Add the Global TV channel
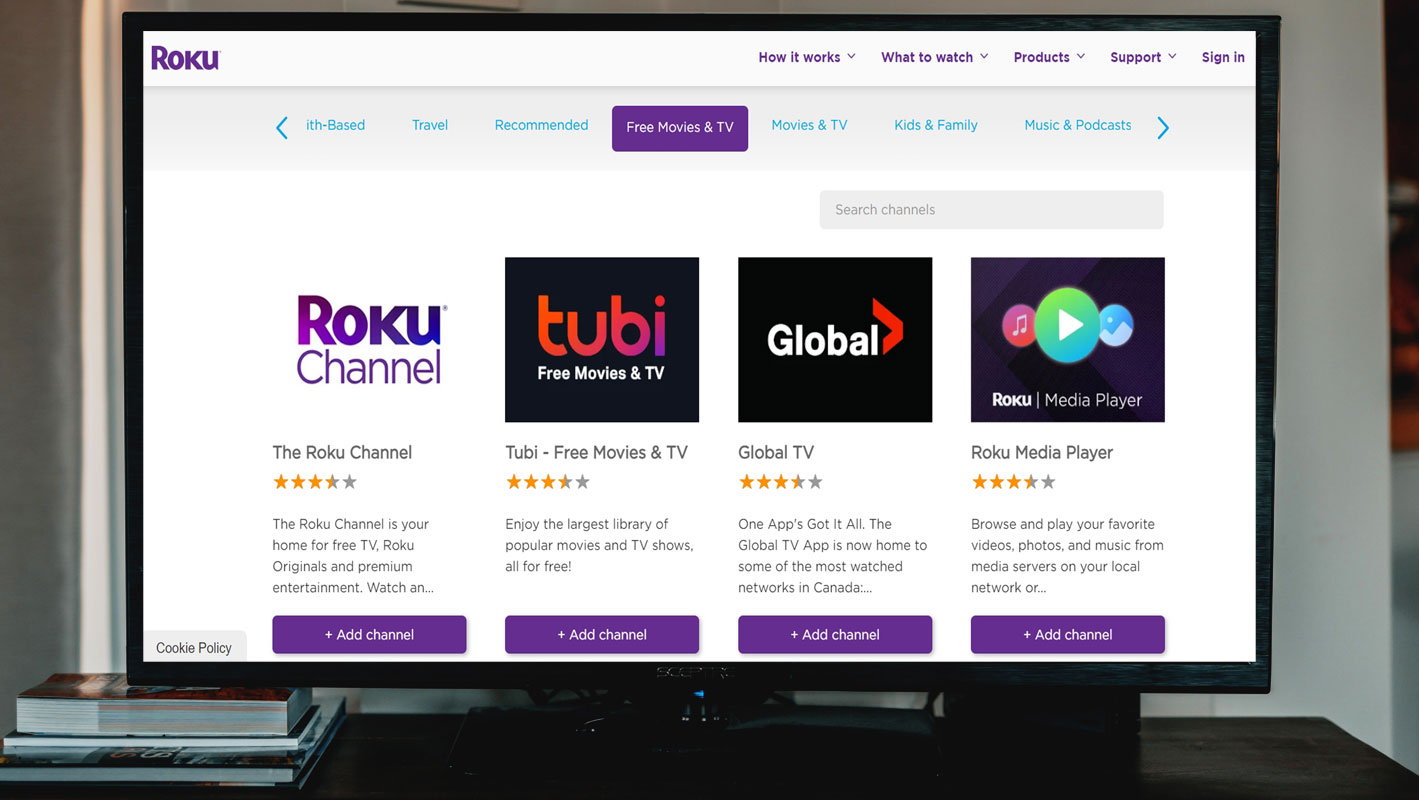 tap(835, 634)
